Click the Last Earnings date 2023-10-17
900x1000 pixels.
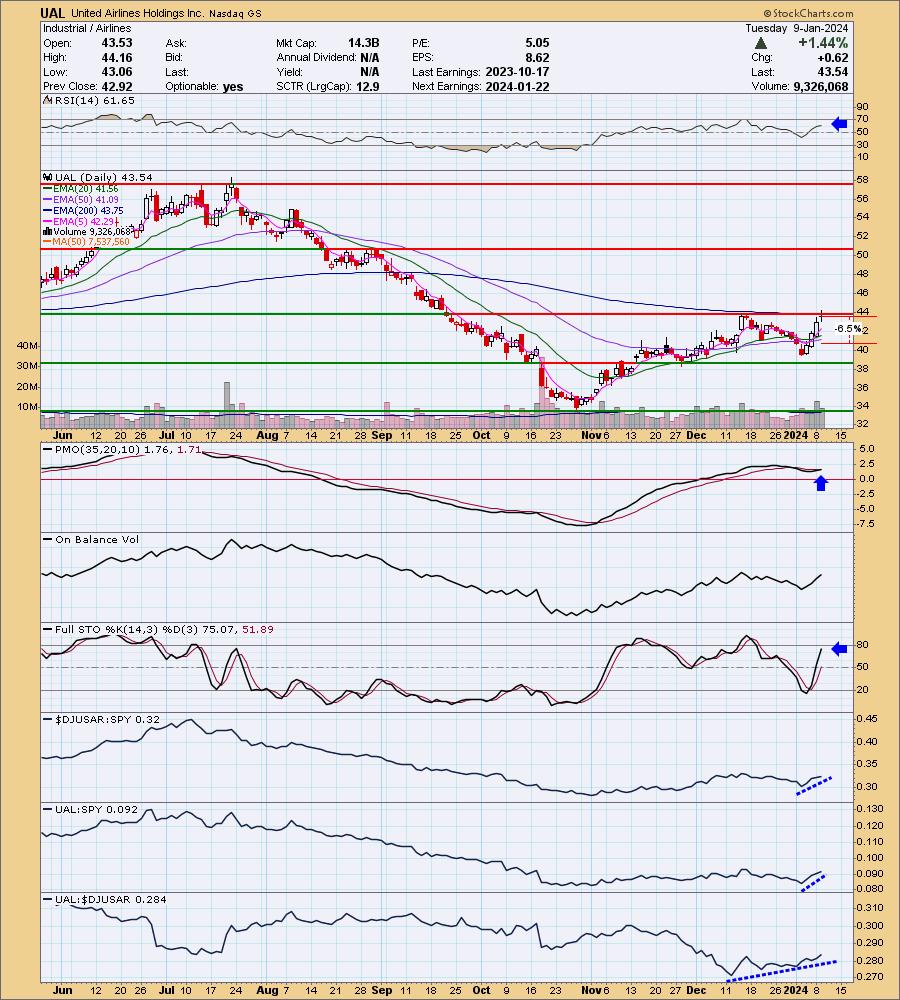[517, 71]
